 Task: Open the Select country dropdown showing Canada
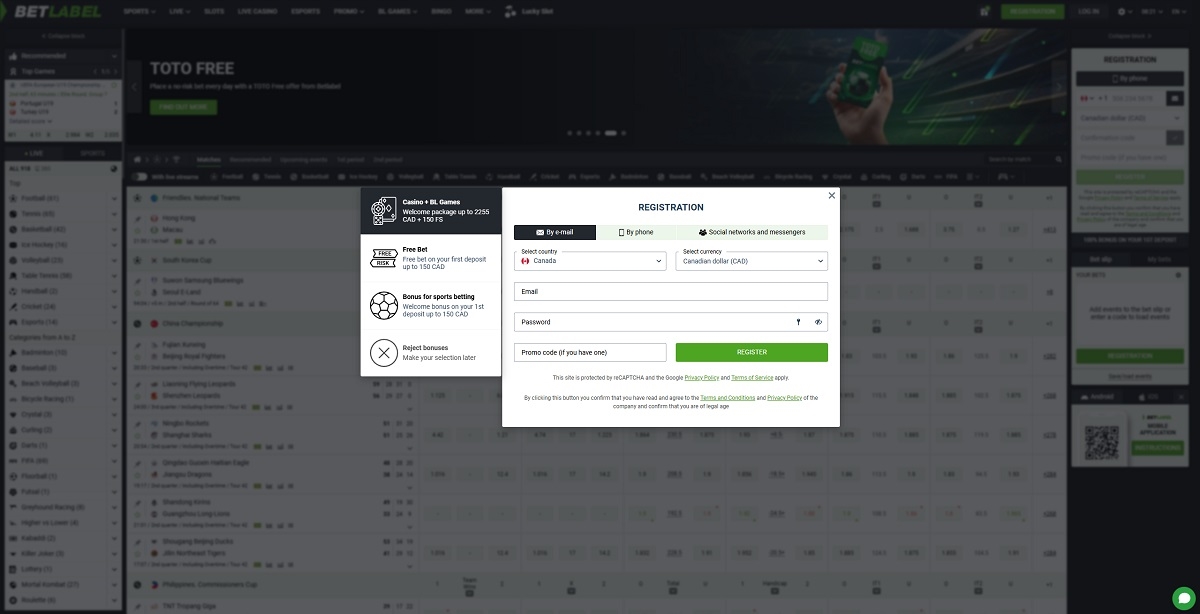(590, 260)
